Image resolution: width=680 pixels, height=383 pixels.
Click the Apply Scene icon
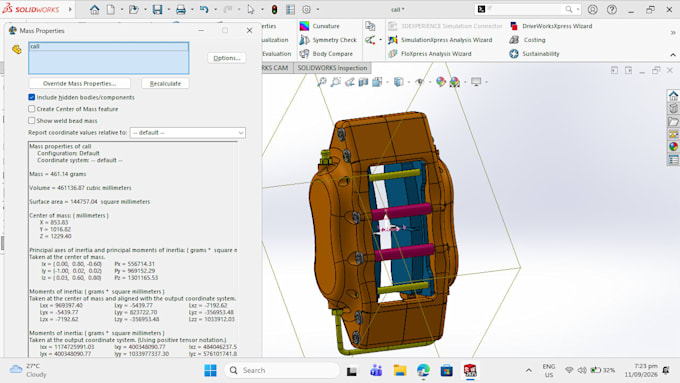pyautogui.click(x=454, y=82)
